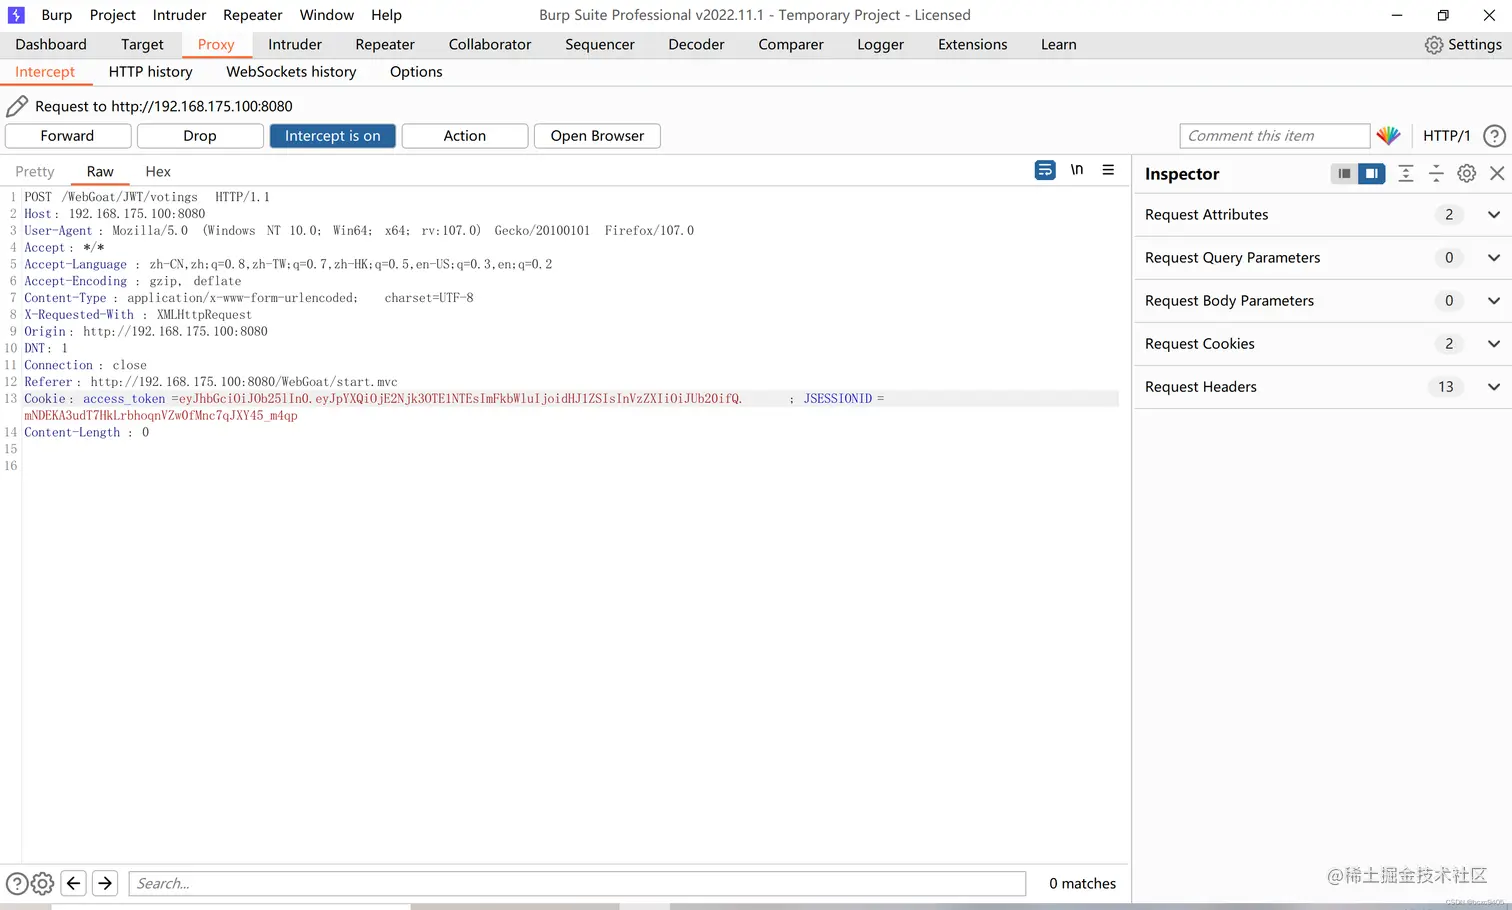Go to previous search match arrow
This screenshot has width=1512, height=910.
73,884
